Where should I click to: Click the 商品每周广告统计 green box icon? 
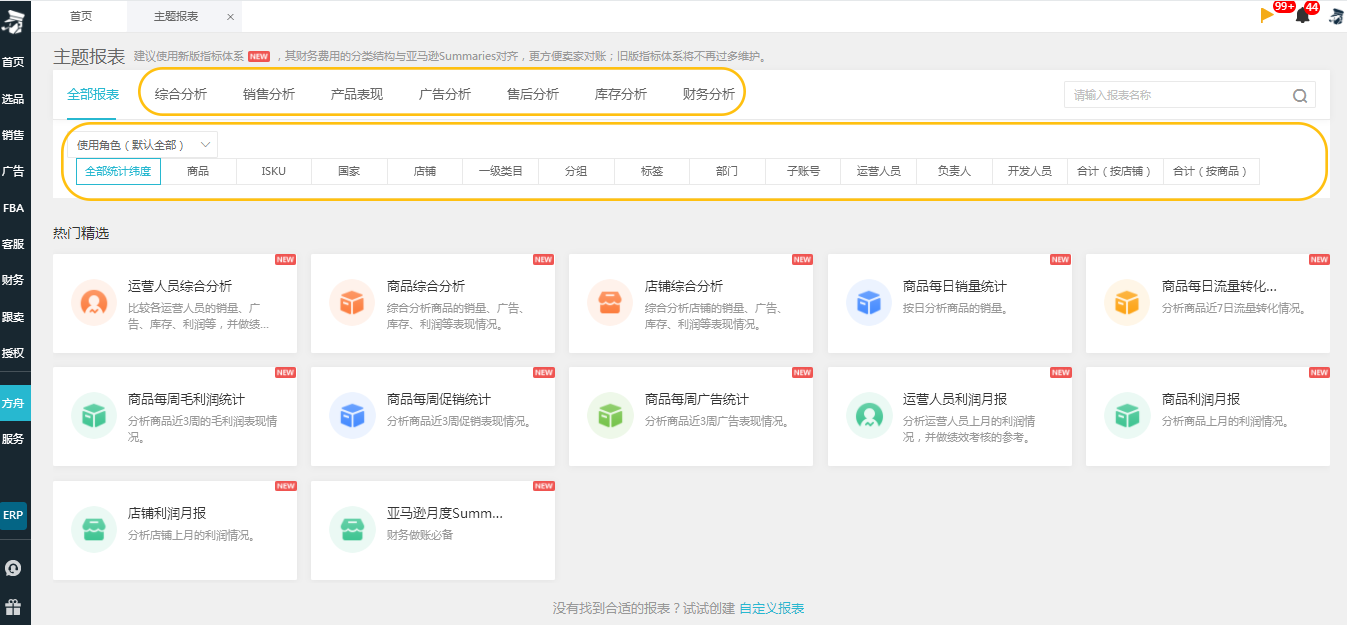click(610, 415)
